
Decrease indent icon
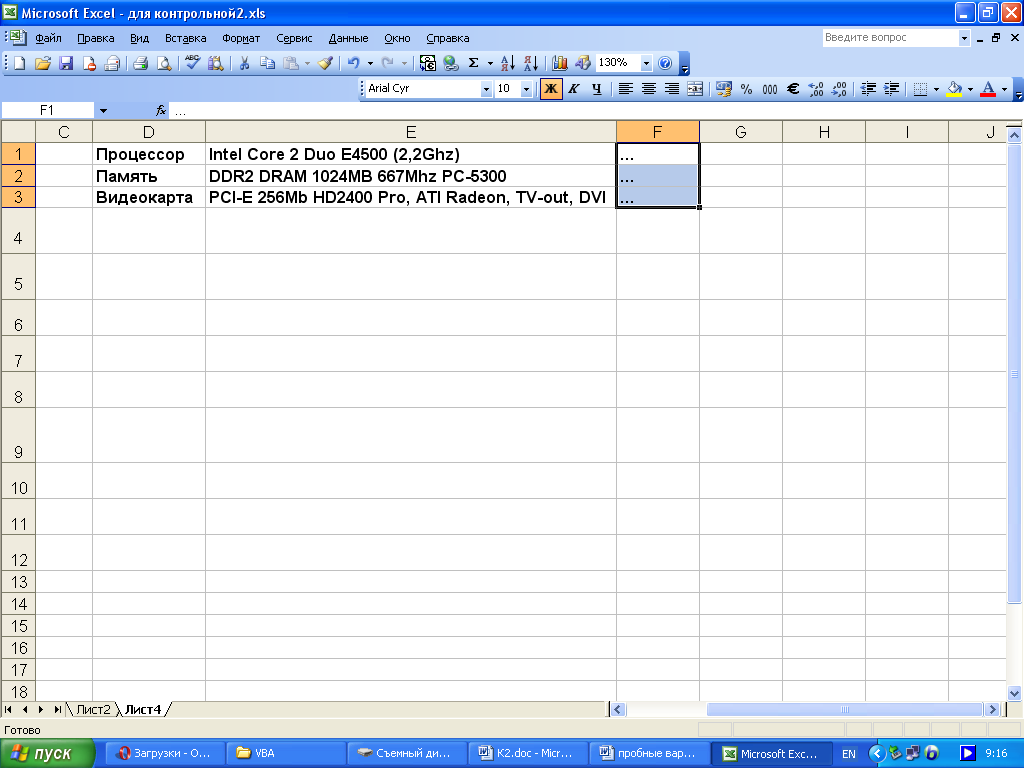868,89
